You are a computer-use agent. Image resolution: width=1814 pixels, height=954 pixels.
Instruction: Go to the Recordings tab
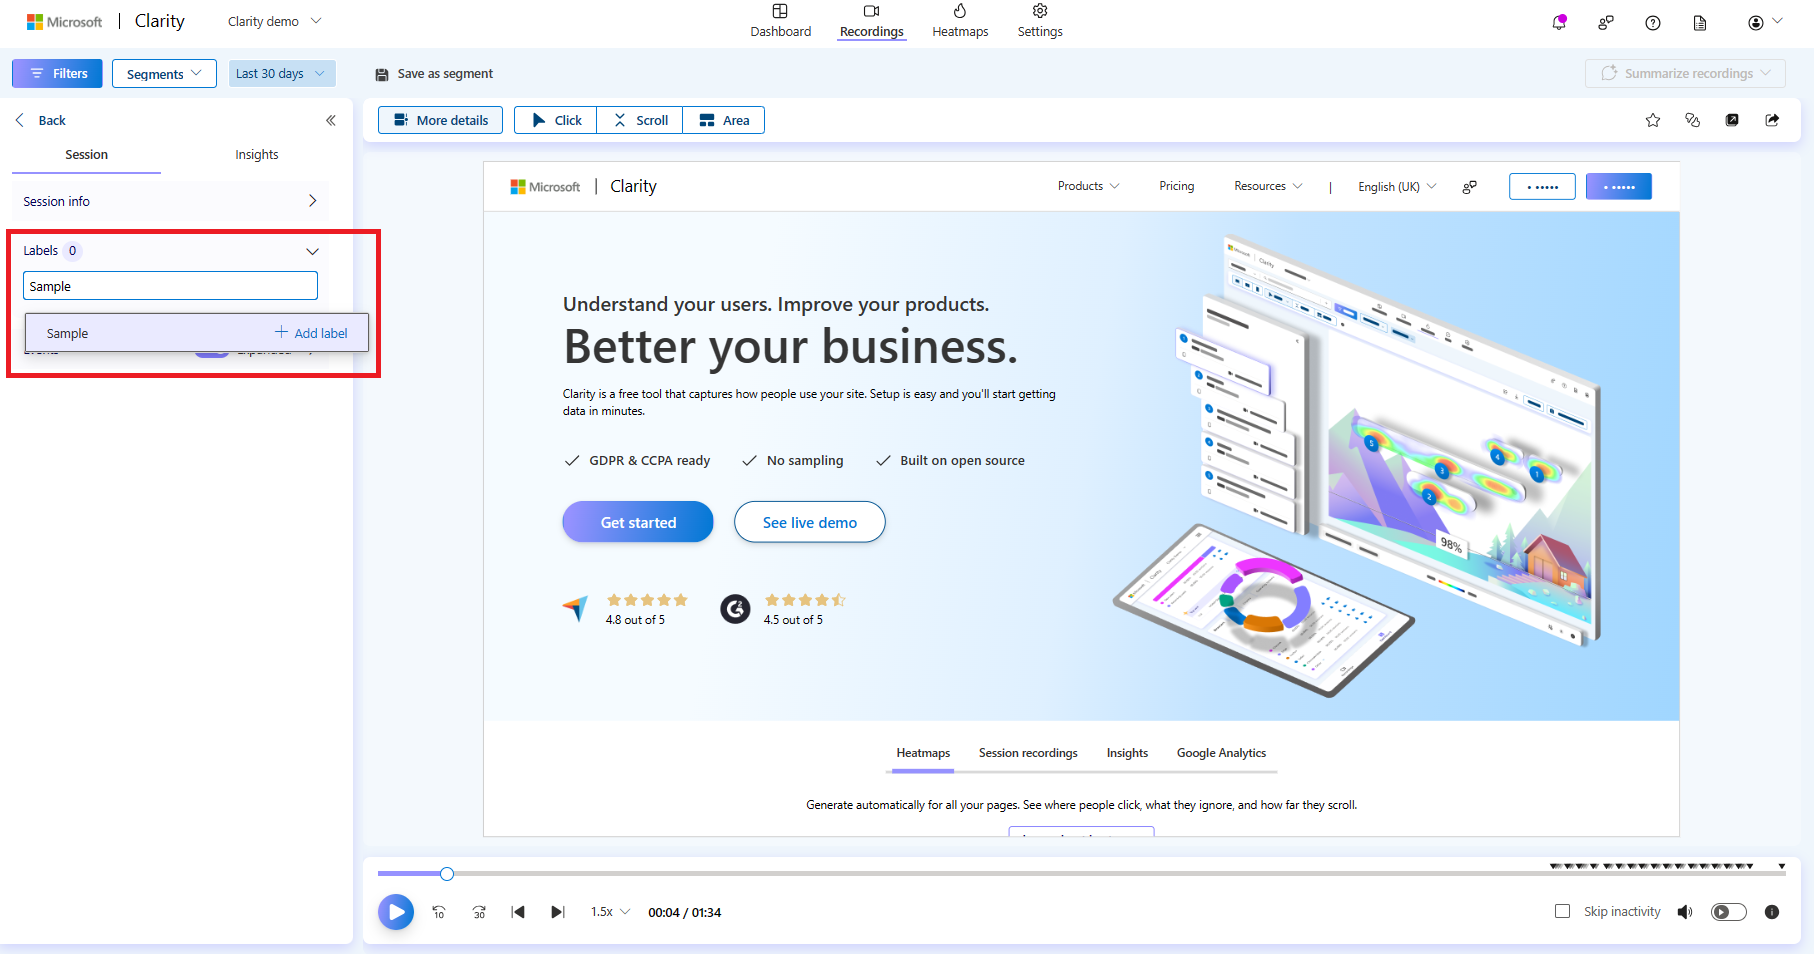point(872,21)
